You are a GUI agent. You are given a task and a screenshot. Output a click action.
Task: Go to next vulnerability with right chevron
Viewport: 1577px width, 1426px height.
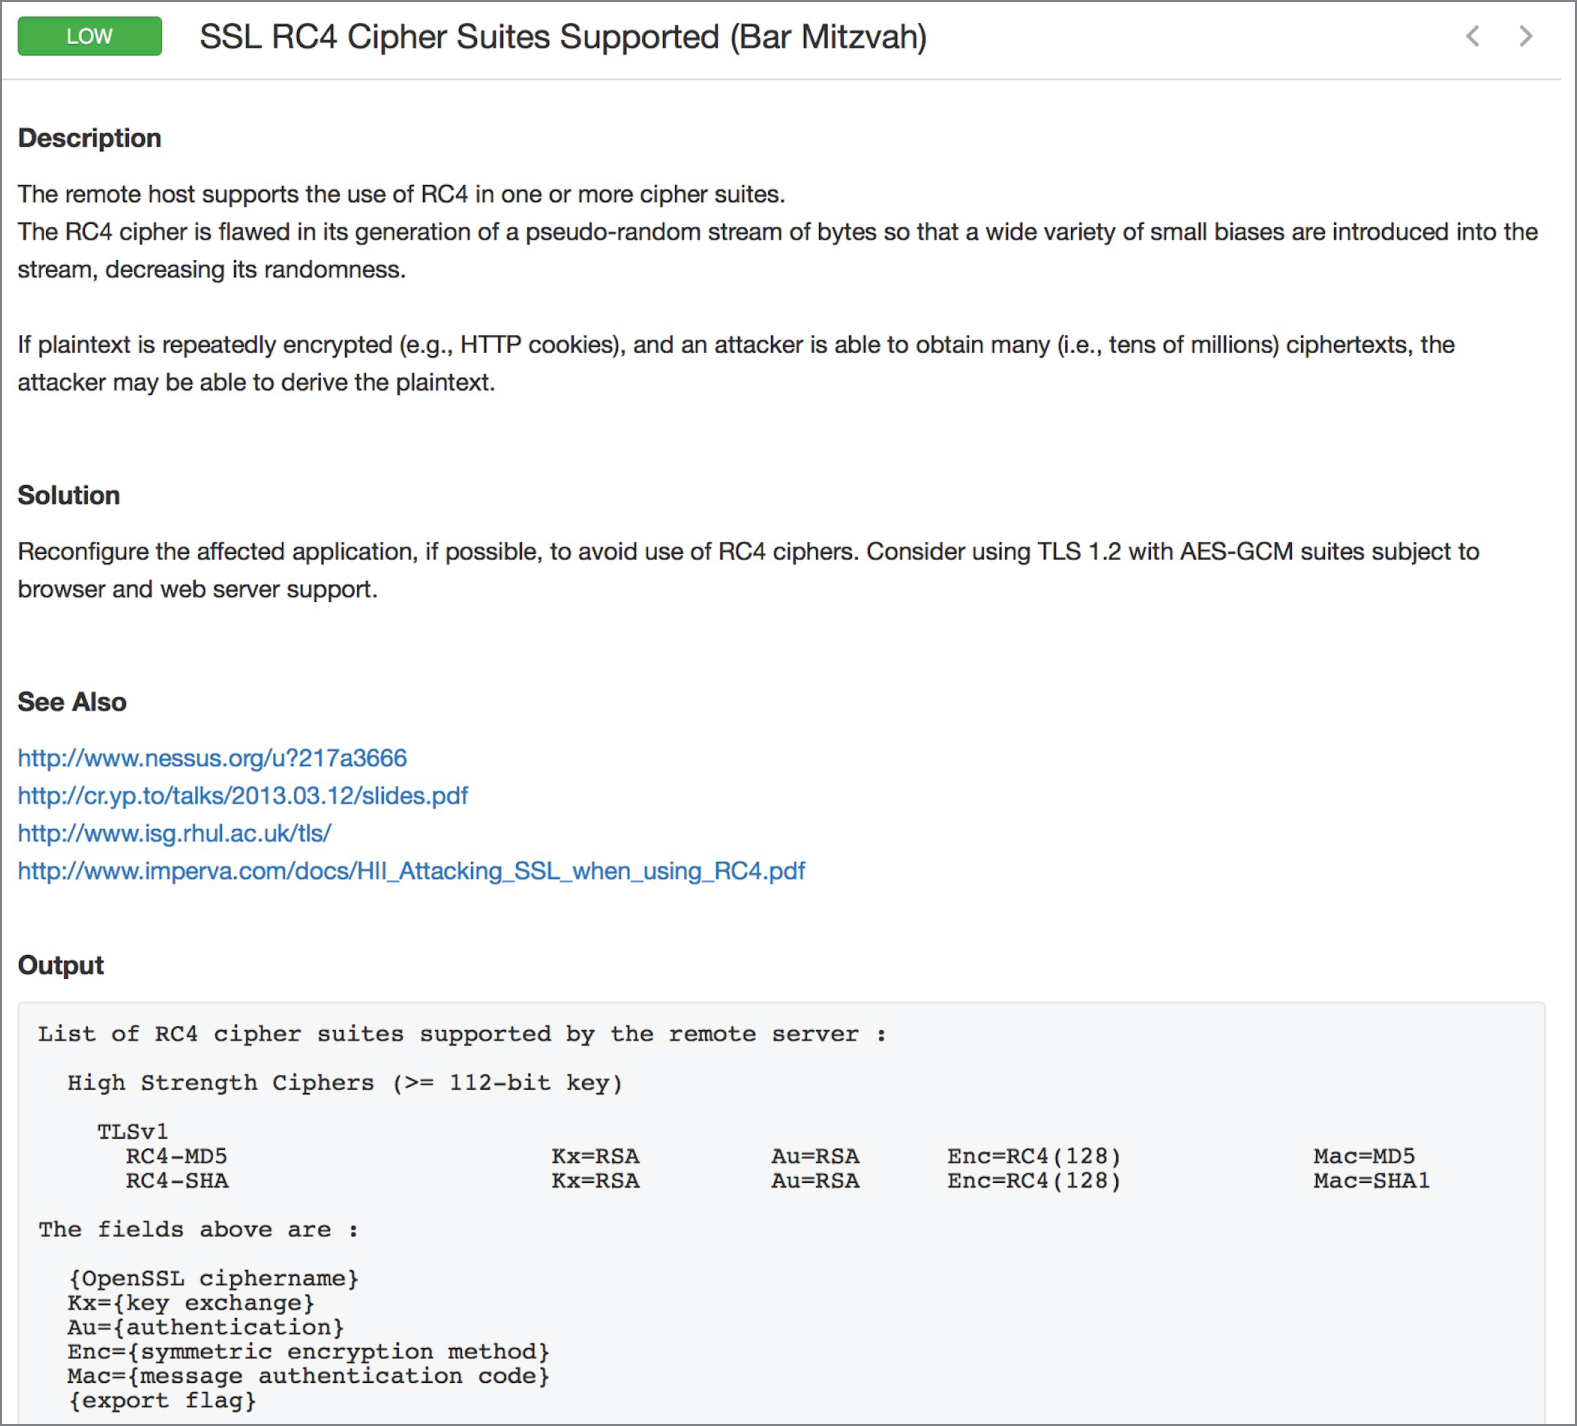[1526, 37]
